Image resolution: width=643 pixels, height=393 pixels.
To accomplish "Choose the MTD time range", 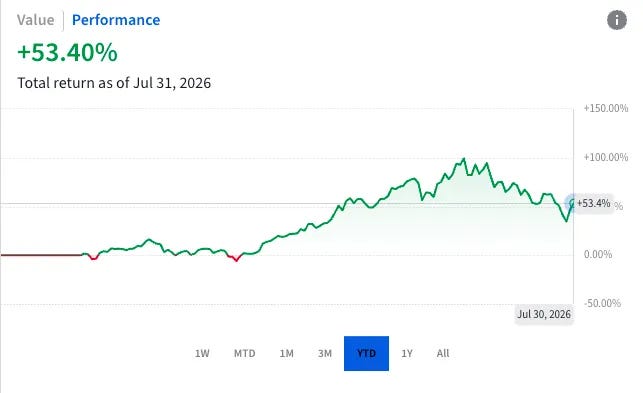I will coord(244,353).
